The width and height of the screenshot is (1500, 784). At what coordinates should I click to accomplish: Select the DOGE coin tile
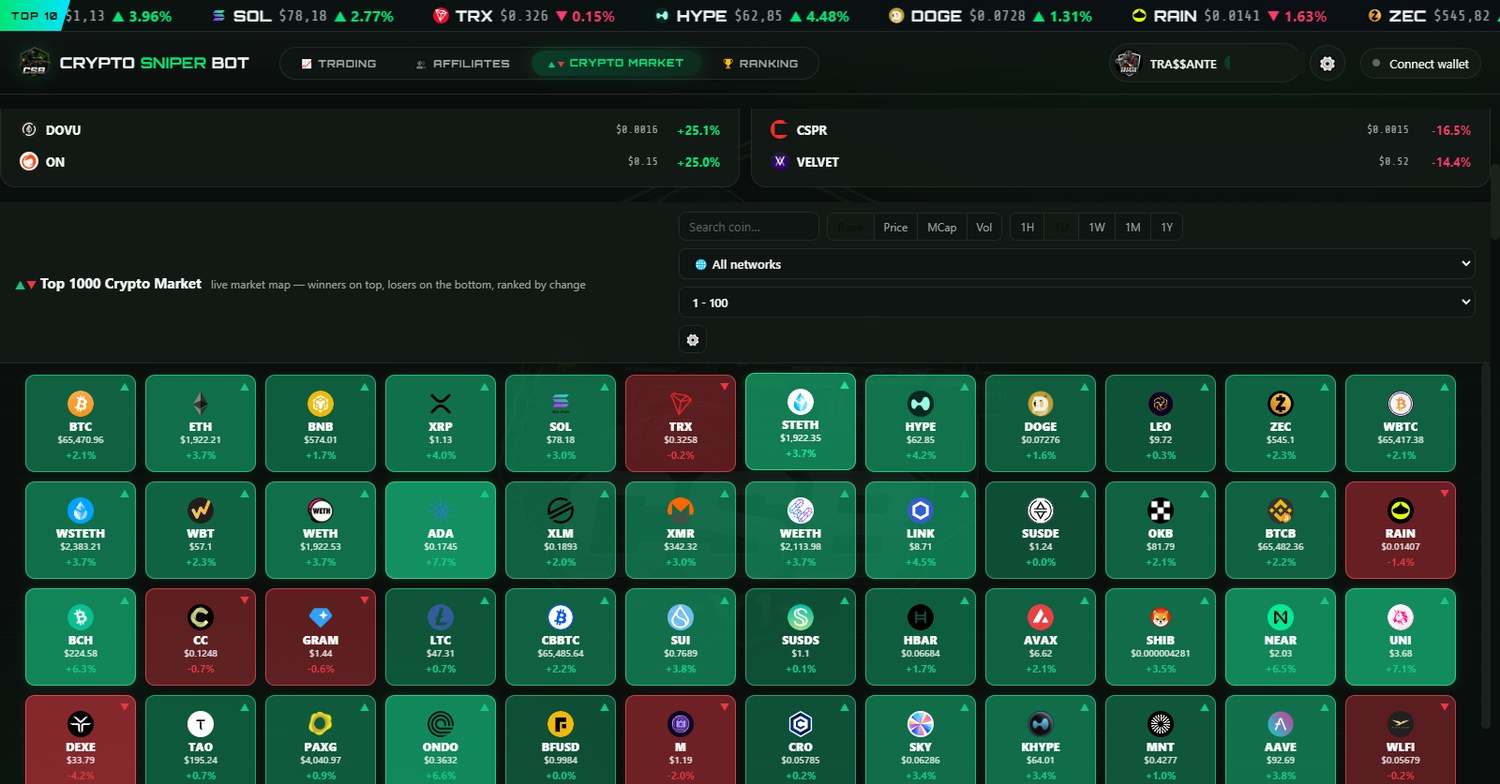pos(1040,423)
